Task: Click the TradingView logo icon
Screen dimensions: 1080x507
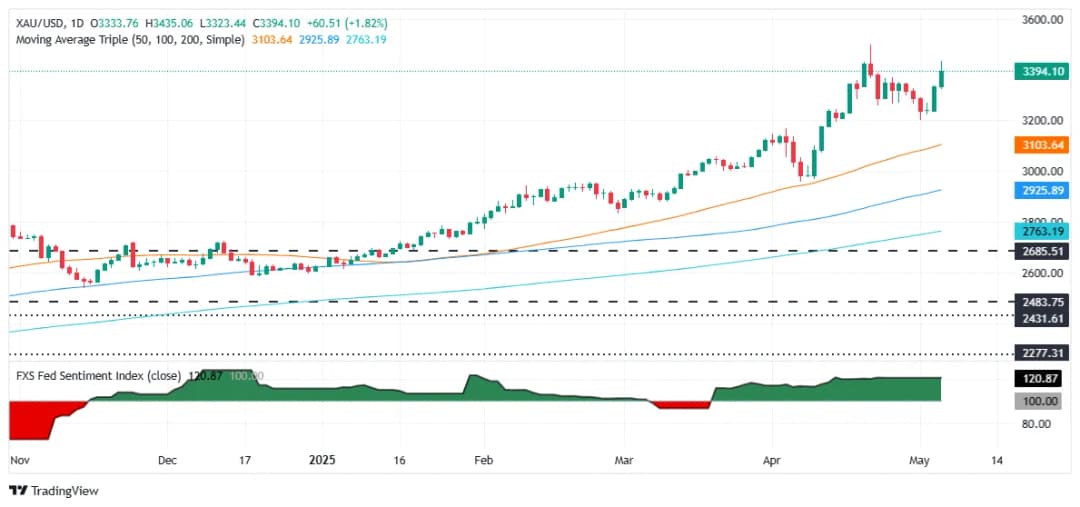Action: click(x=18, y=490)
